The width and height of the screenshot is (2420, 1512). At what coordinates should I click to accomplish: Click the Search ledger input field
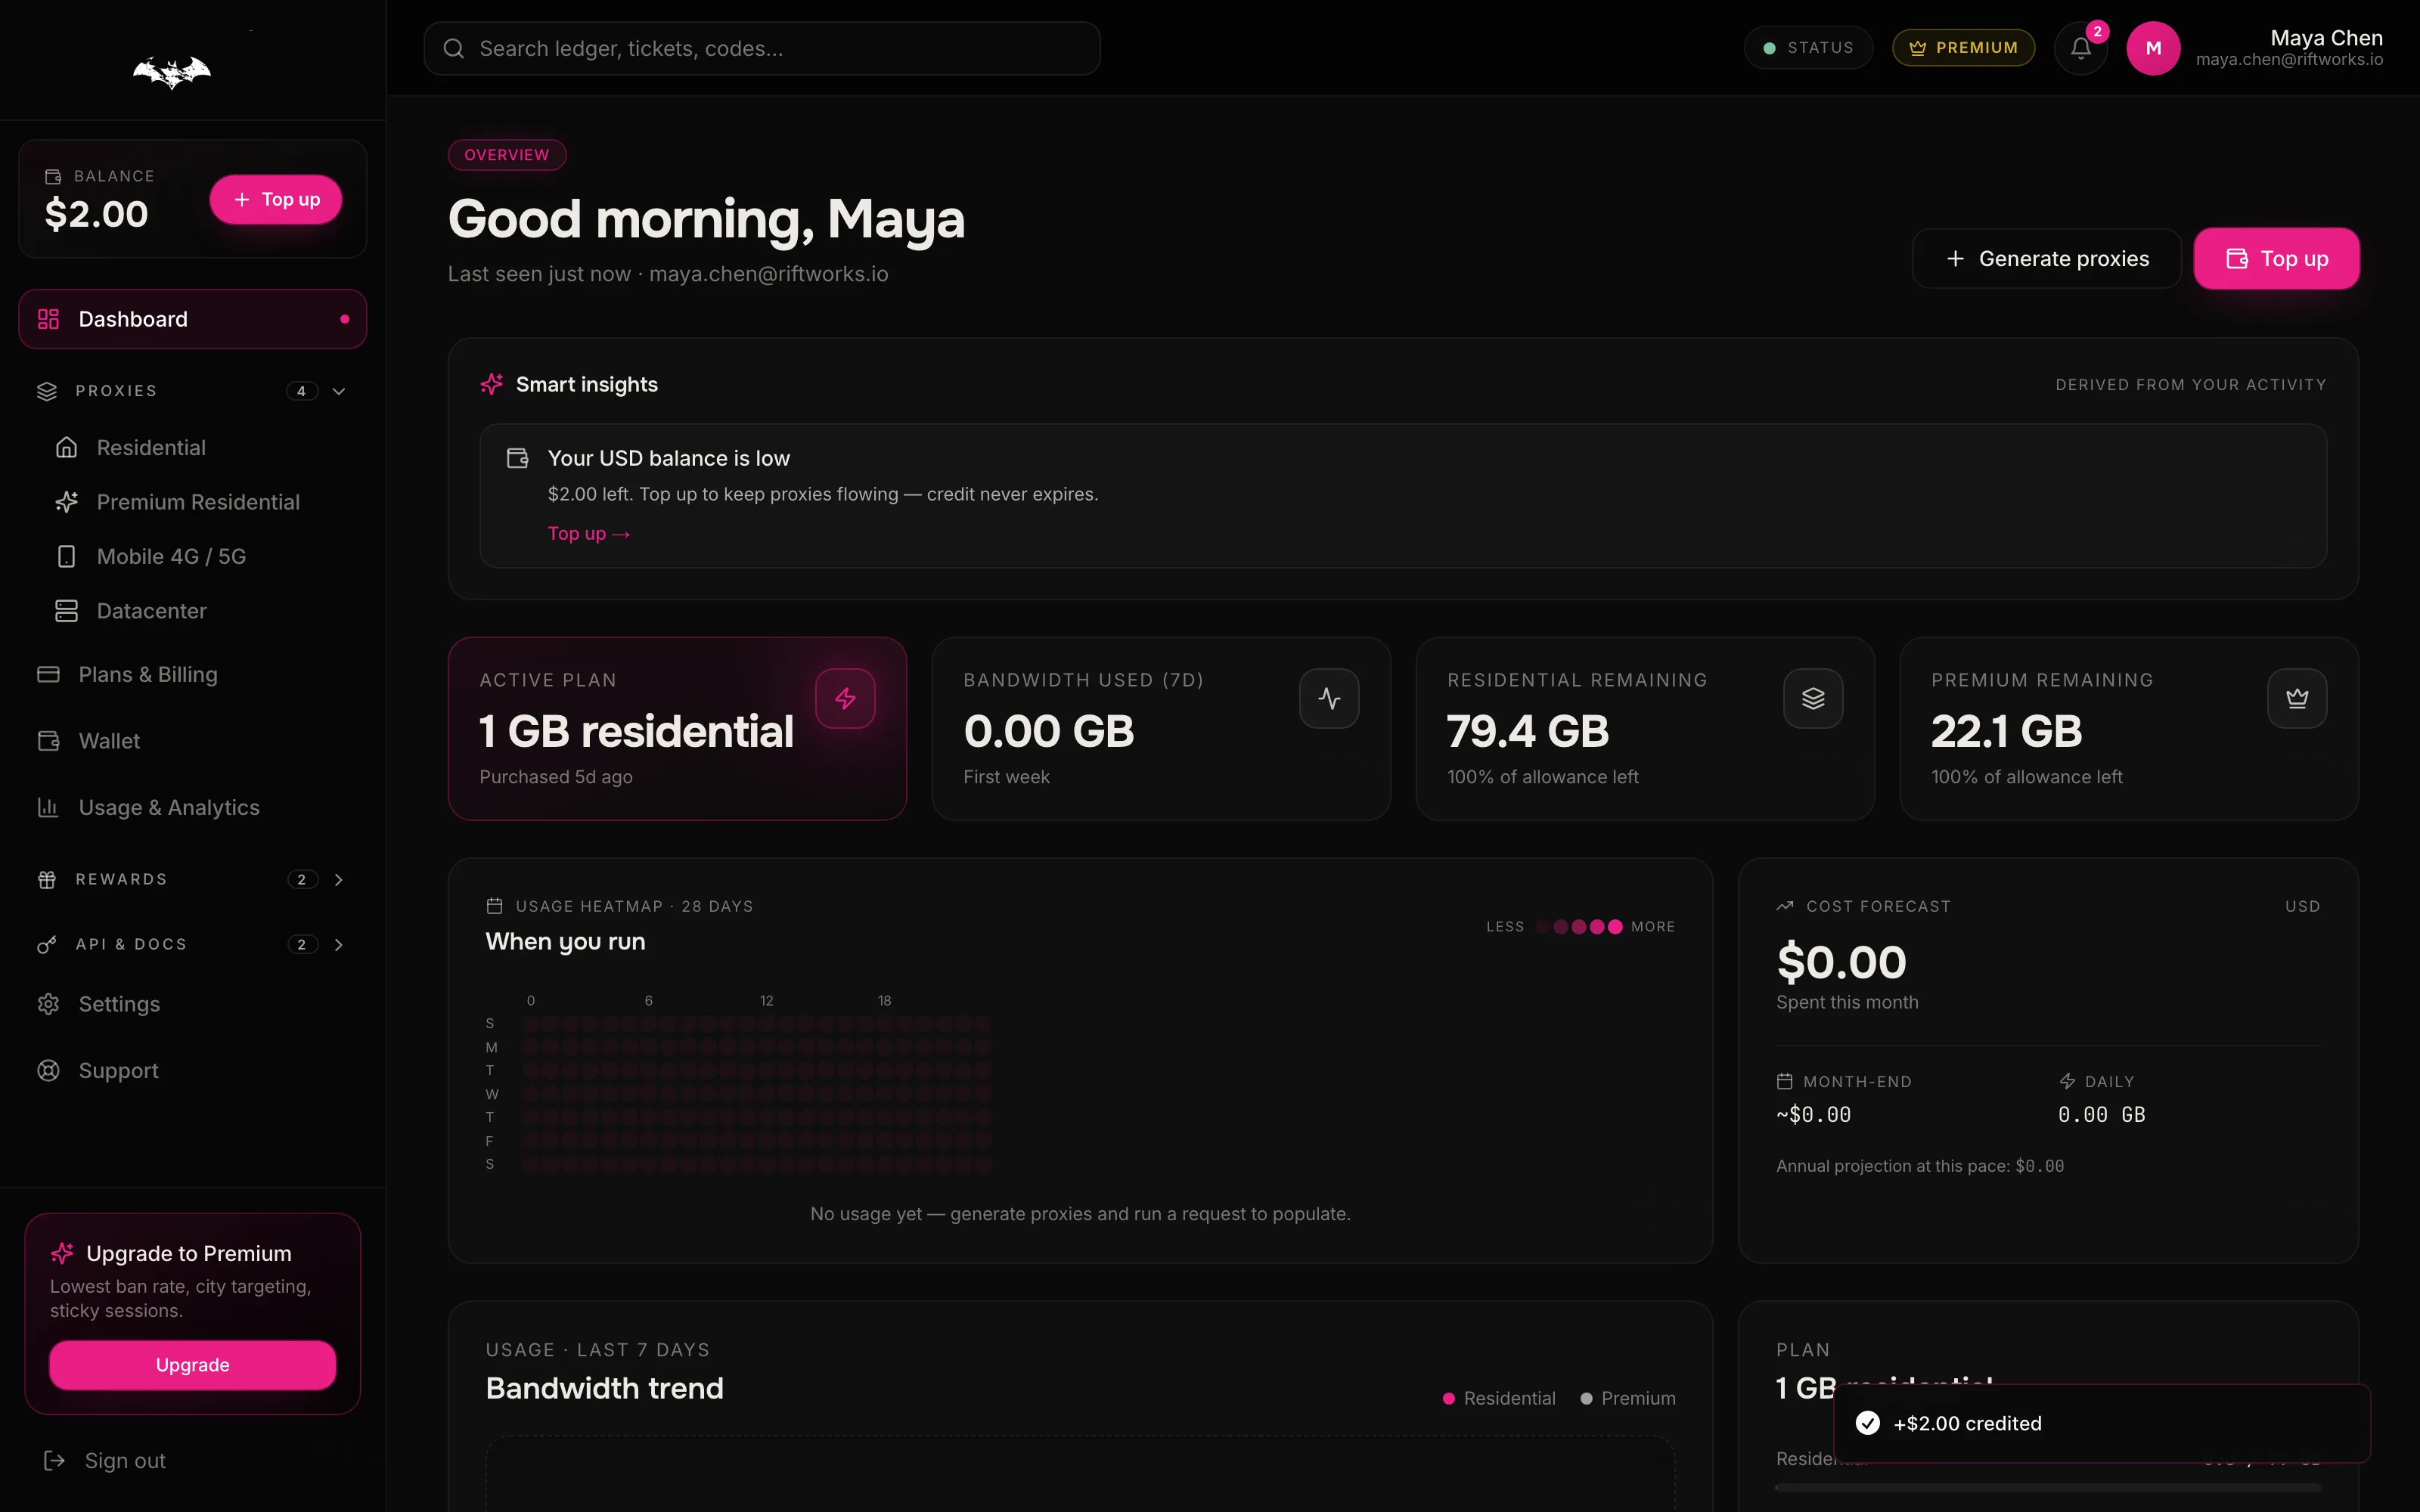(x=762, y=49)
